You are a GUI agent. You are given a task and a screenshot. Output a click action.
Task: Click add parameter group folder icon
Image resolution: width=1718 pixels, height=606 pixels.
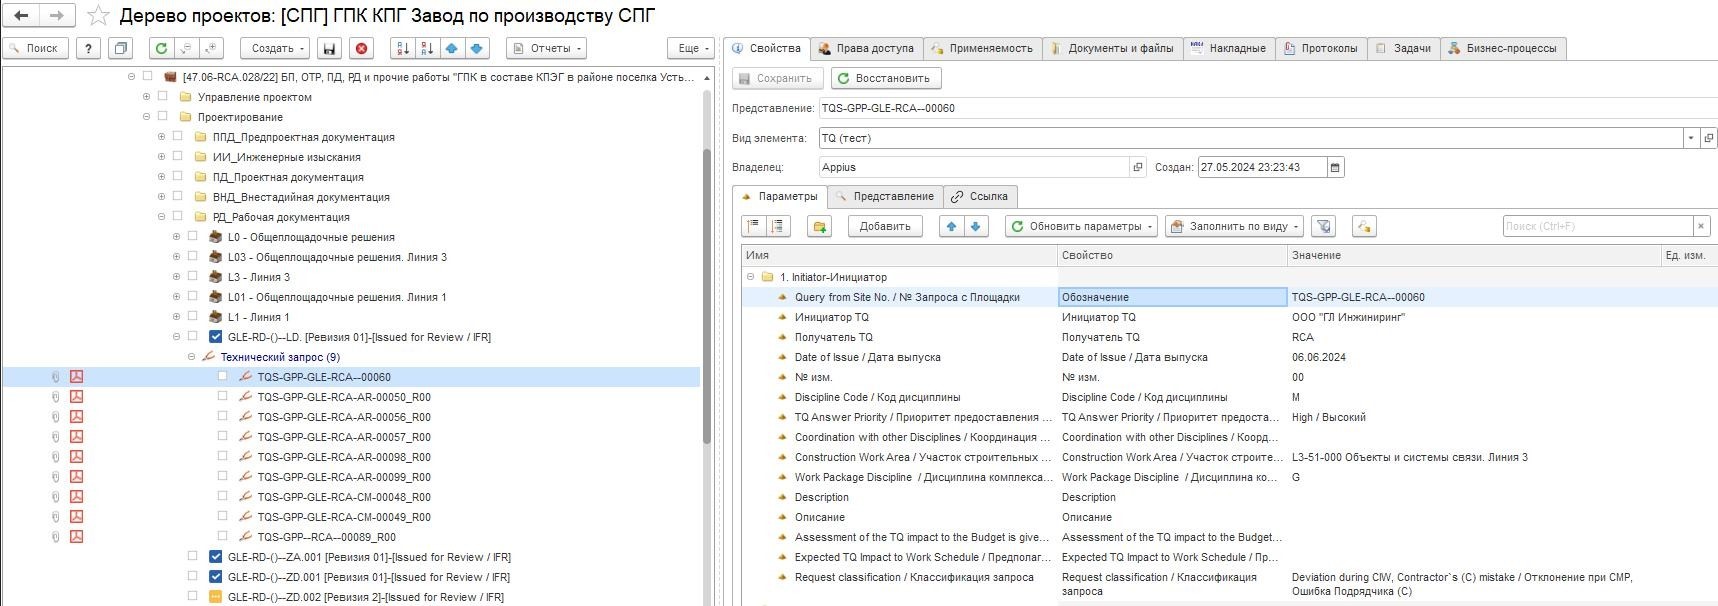click(x=819, y=227)
